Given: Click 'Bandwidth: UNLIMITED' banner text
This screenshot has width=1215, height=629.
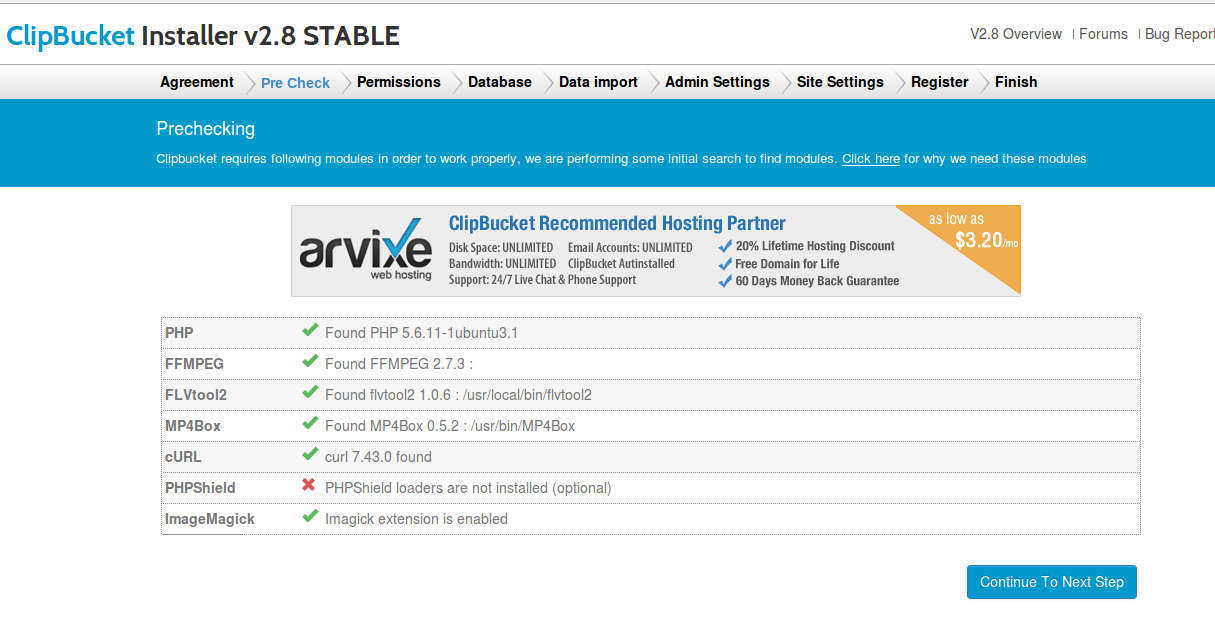Looking at the screenshot, I should pyautogui.click(x=502, y=264).
